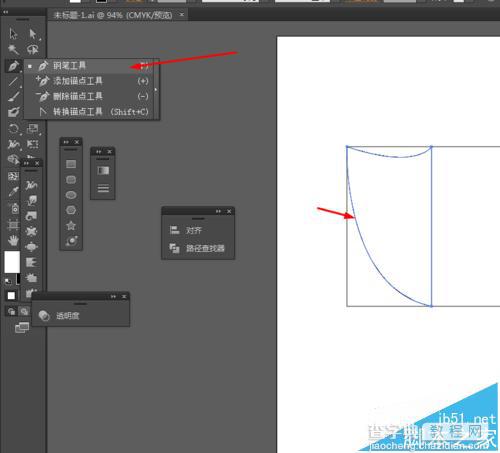Pick the Ellipse shape tool

[x=71, y=195]
